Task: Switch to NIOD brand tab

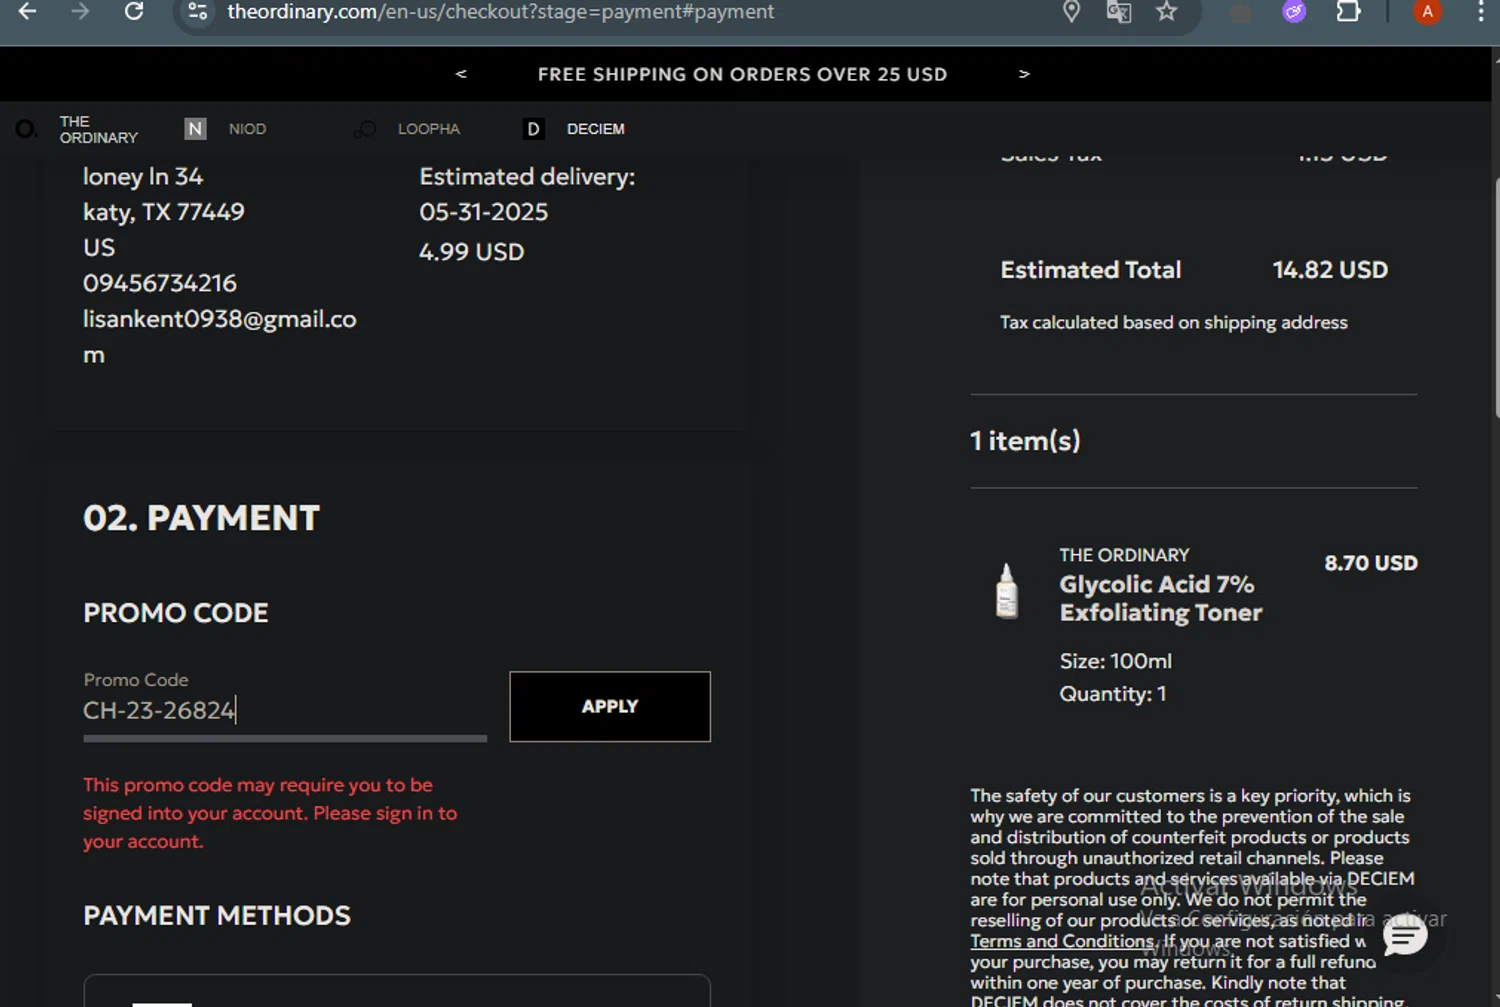Action: (x=226, y=129)
